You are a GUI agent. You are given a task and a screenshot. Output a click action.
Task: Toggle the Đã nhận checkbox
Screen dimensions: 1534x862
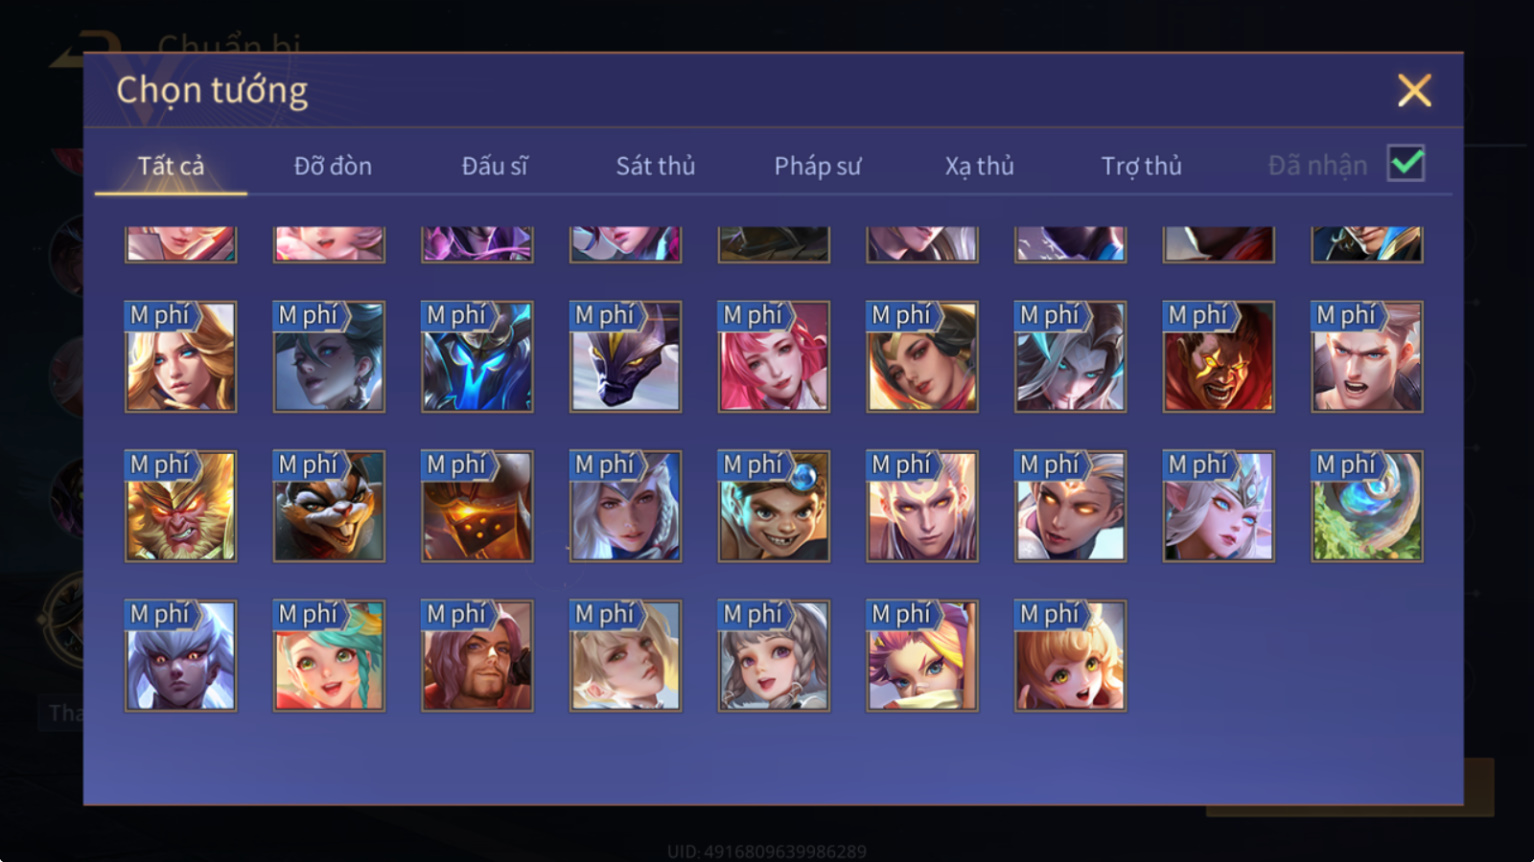[x=1406, y=163]
